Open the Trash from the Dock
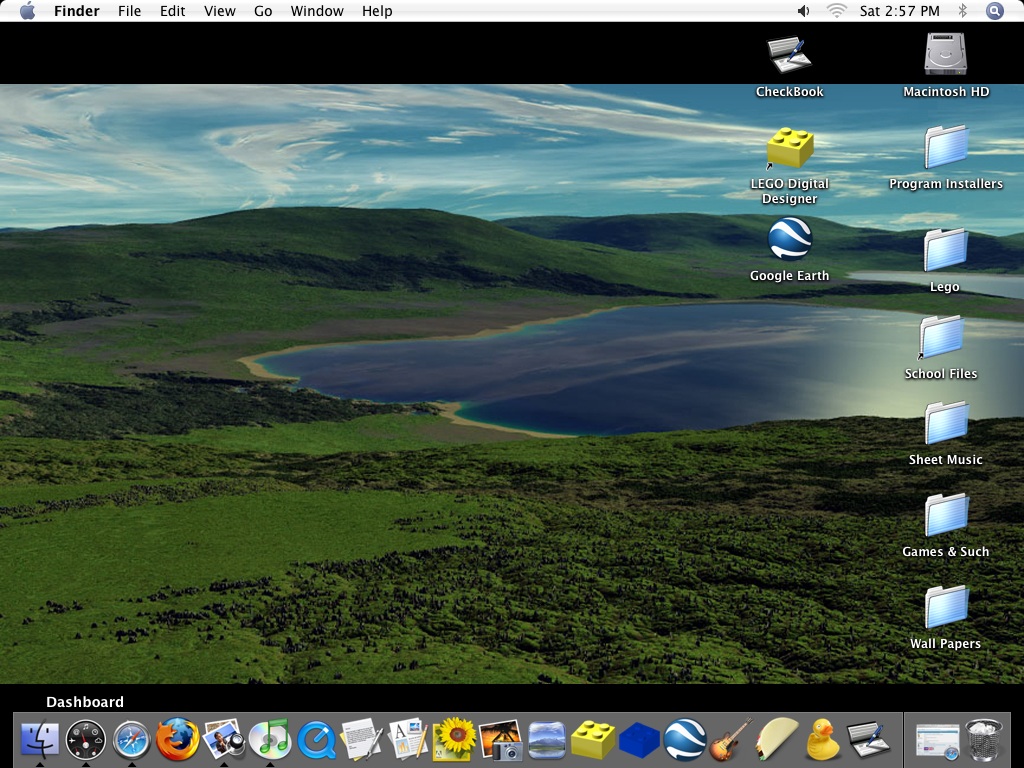The width and height of the screenshot is (1024, 768). (985, 740)
